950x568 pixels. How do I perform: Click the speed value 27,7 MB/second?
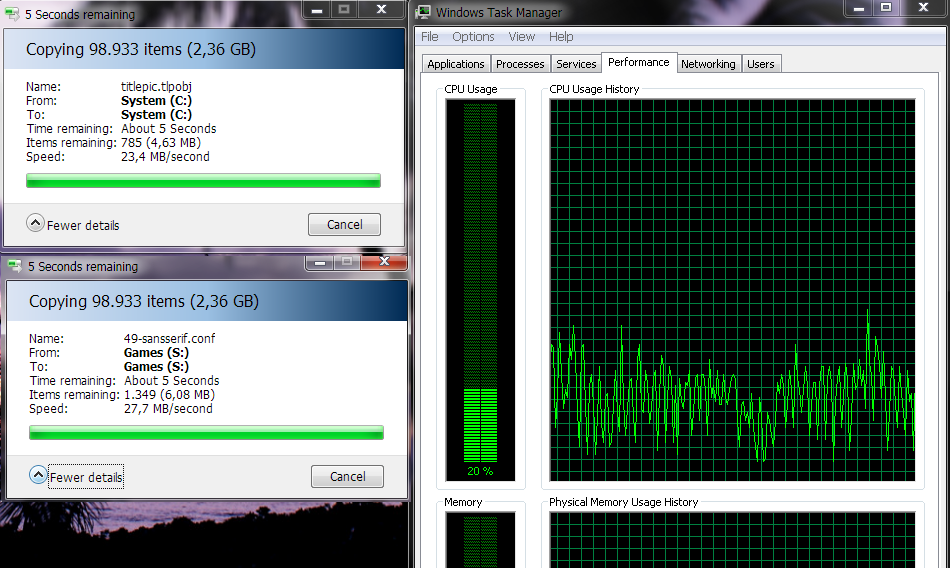pyautogui.click(x=168, y=409)
